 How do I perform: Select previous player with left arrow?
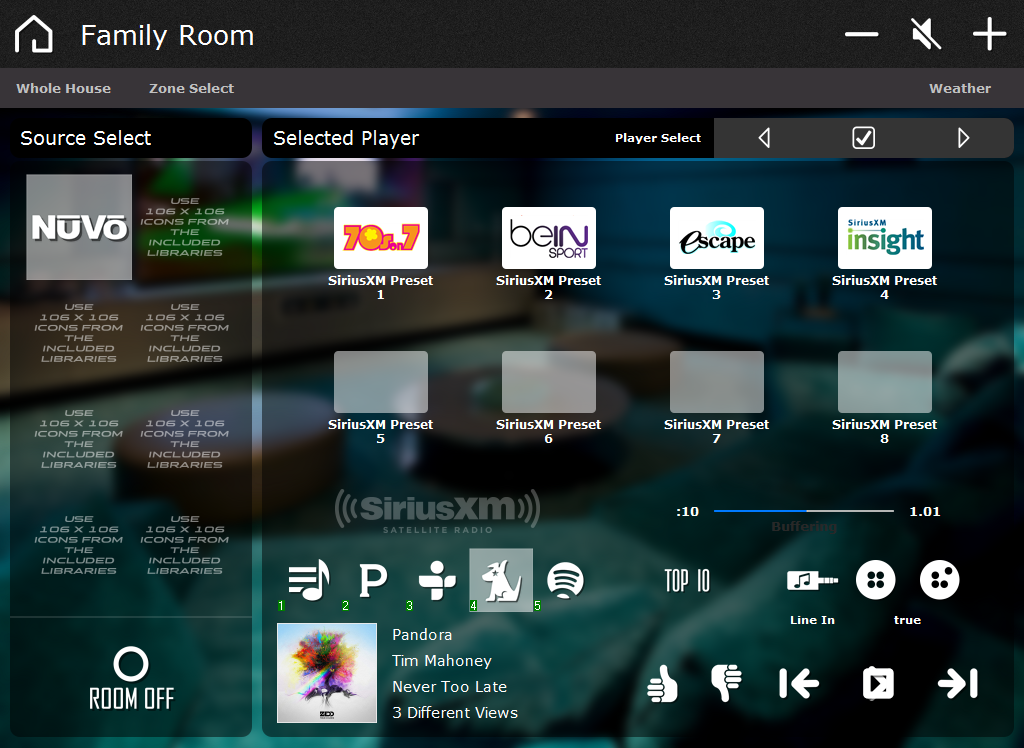[764, 138]
